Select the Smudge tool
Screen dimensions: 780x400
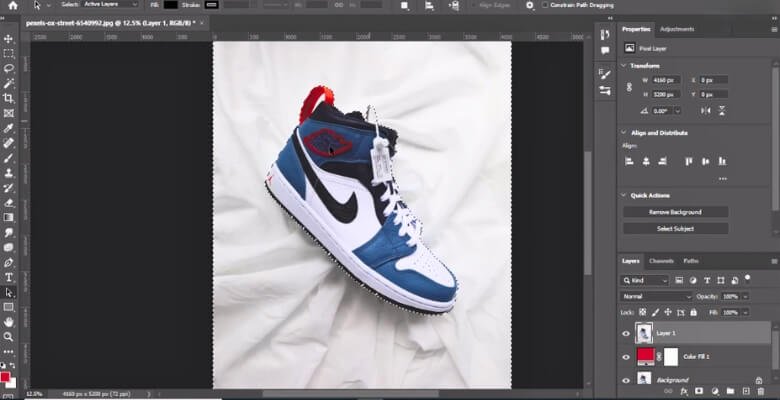click(8, 232)
